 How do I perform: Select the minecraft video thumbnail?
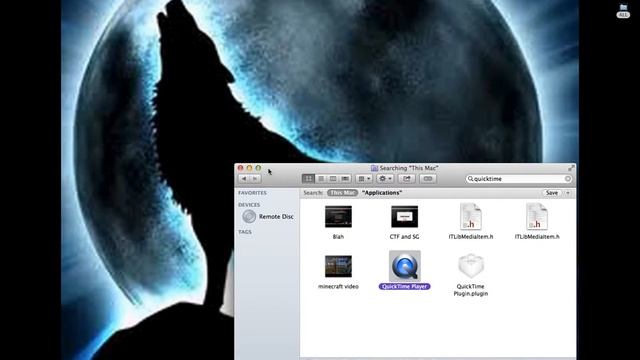point(338,266)
